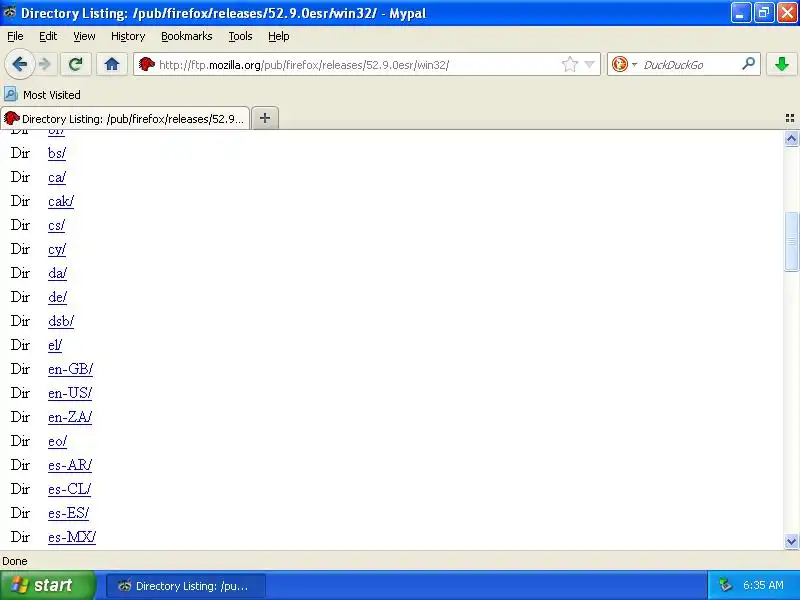Open the URL history dropdown arrow
The image size is (800, 600).
point(590,64)
